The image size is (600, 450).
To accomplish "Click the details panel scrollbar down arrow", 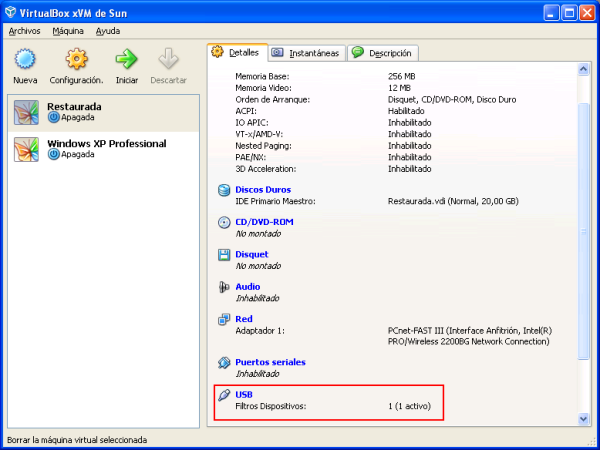I will point(583,420).
